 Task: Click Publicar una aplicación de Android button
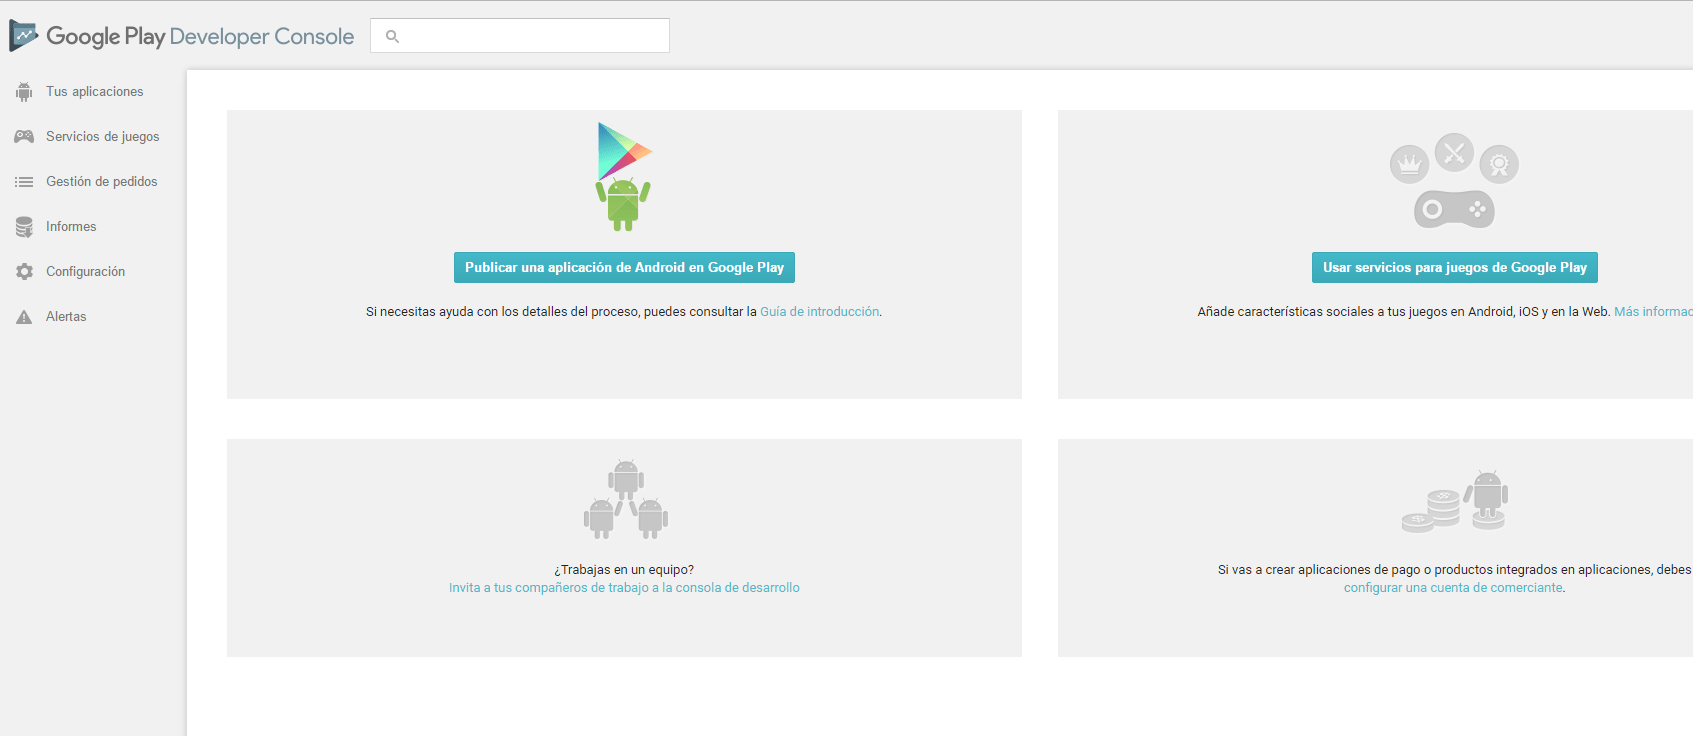coord(624,267)
